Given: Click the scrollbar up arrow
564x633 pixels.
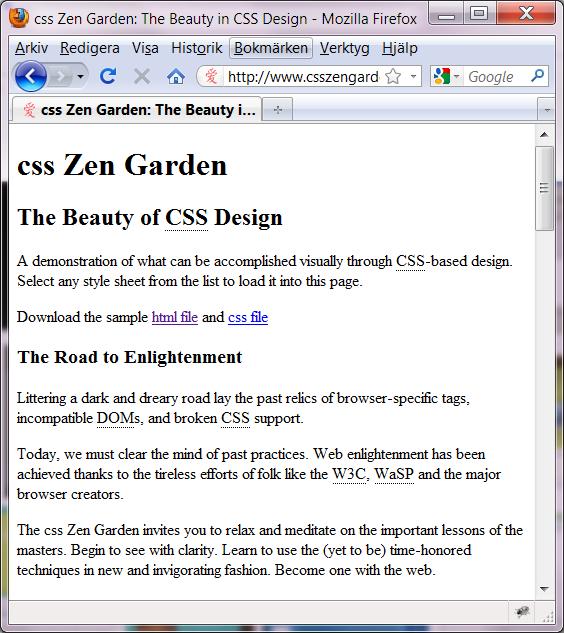Looking at the screenshot, I should coord(544,134).
